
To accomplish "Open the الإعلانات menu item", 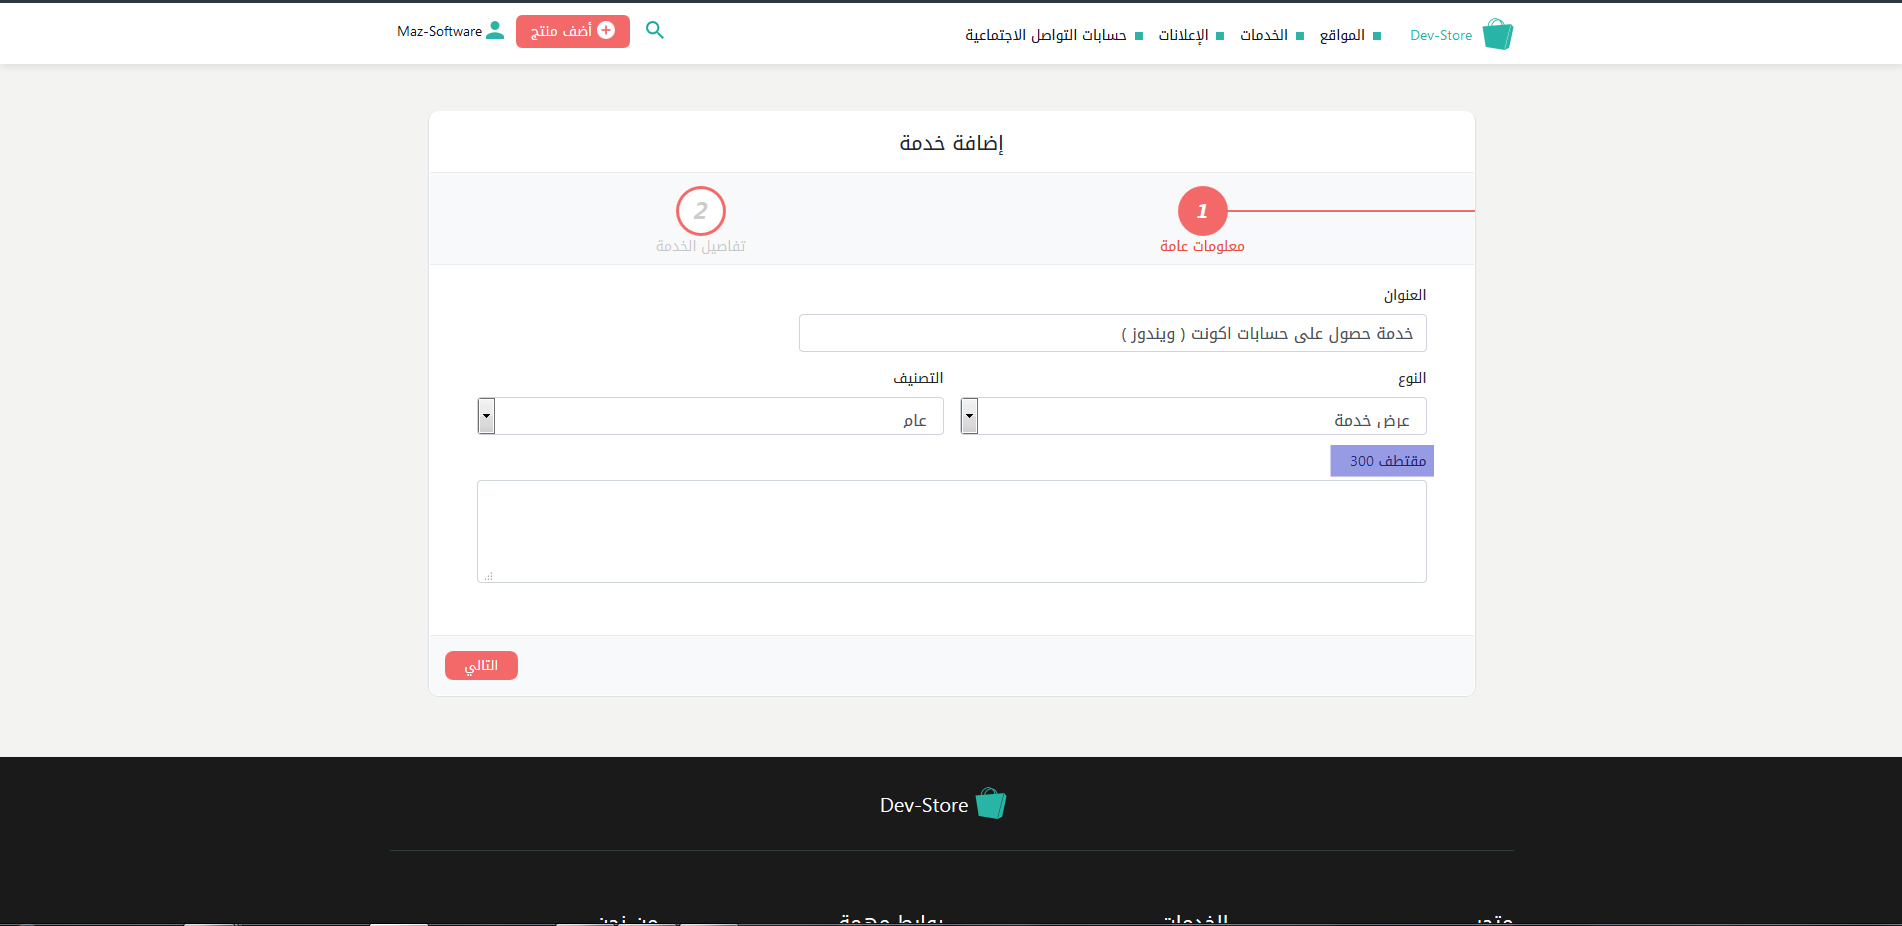I will (x=1183, y=35).
